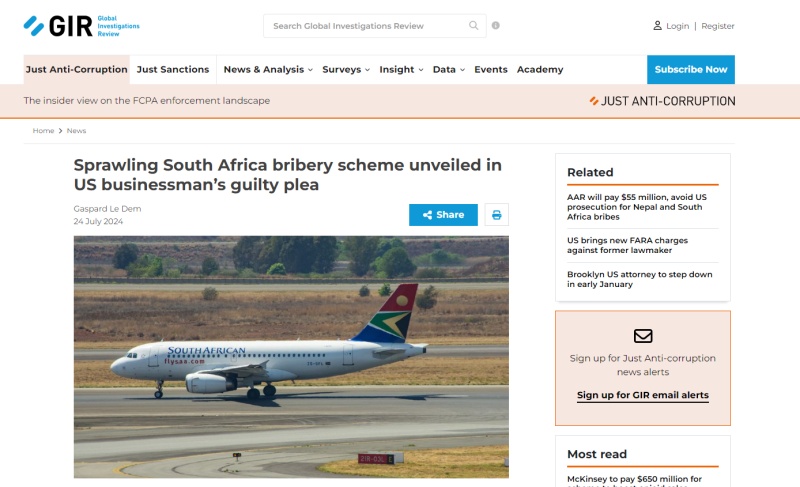Click the Register link
The height and width of the screenshot is (487, 800).
[718, 26]
